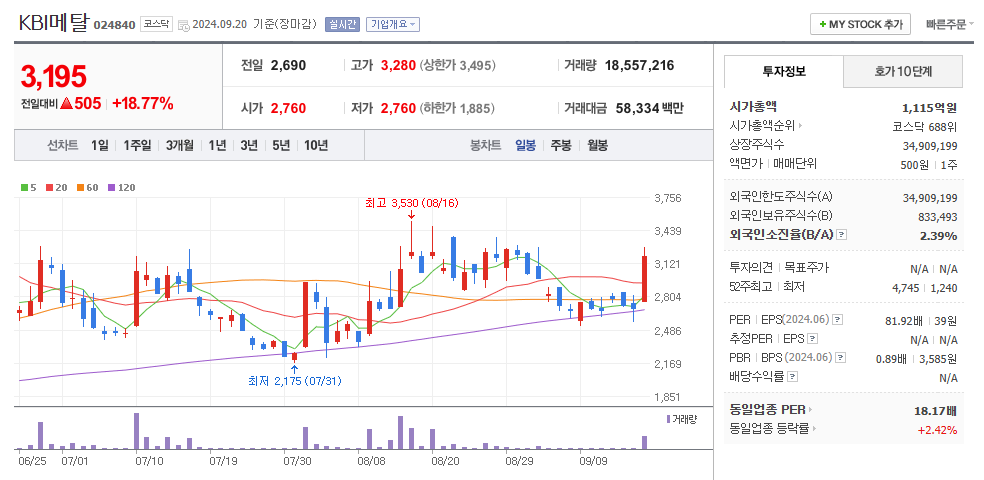
Task: Select the 월봉 candle chart
Action: [597, 146]
